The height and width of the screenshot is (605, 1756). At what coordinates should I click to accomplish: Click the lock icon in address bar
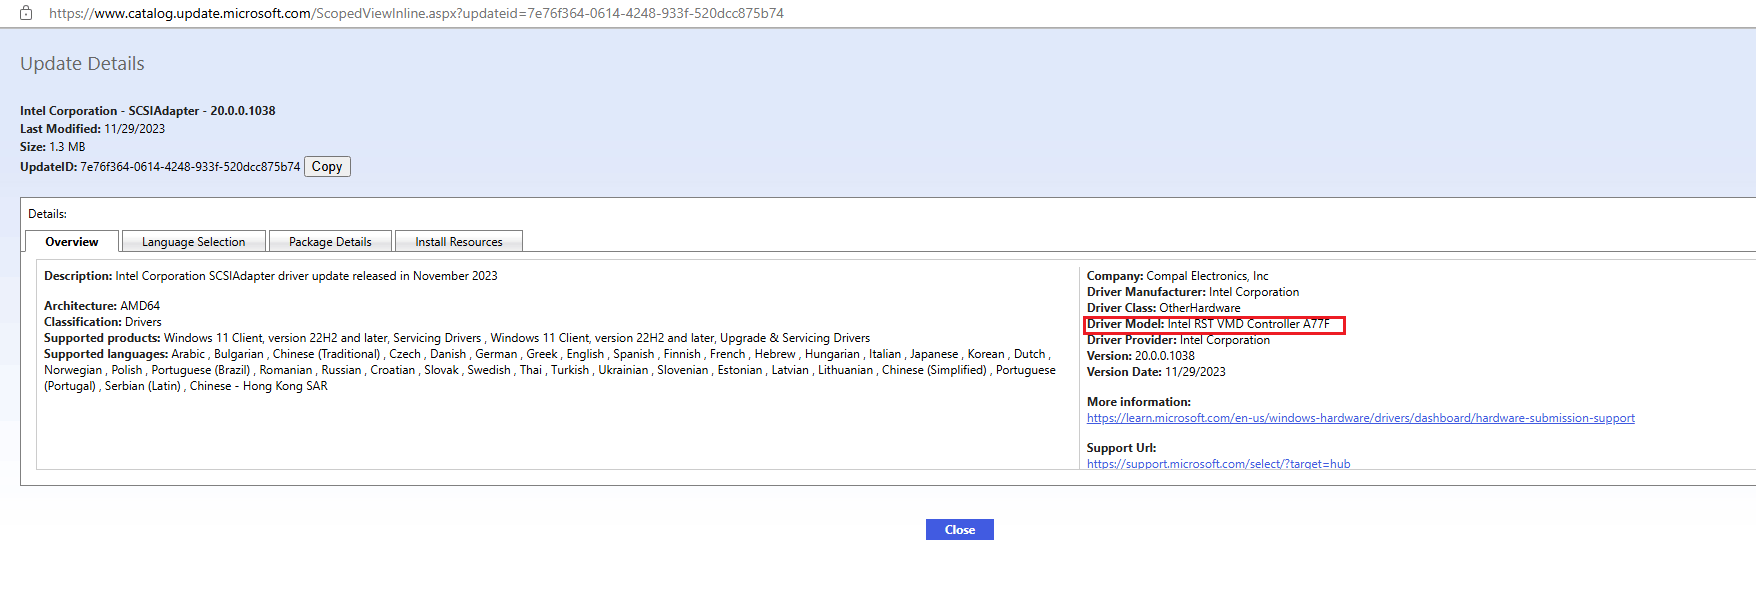(x=26, y=13)
